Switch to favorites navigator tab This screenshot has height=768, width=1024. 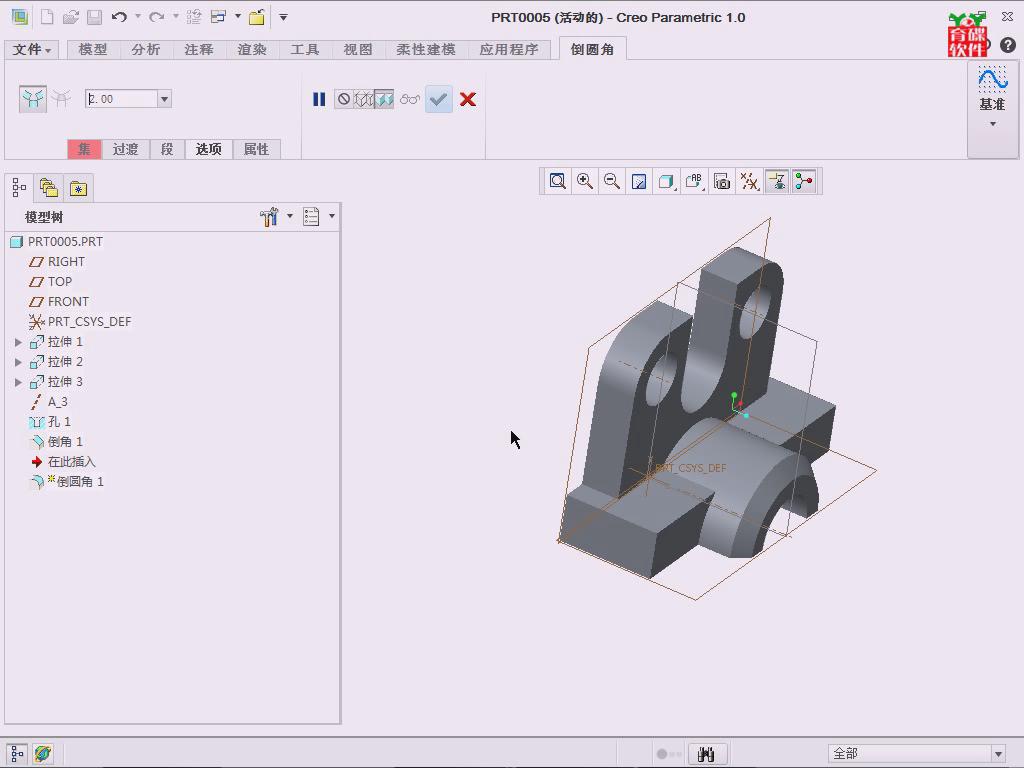point(78,188)
